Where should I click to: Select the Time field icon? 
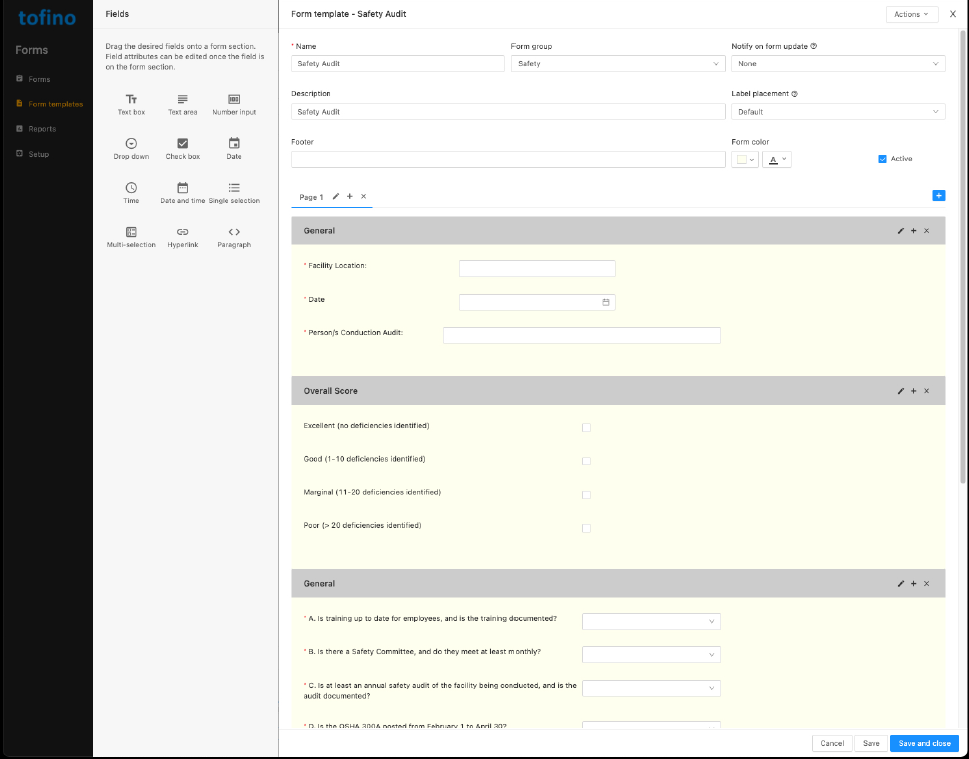(x=131, y=188)
